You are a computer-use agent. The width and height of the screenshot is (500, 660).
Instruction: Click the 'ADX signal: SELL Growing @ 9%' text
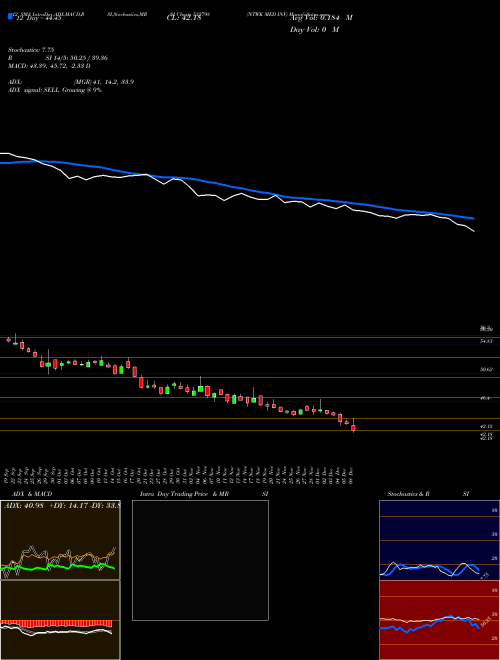coord(55,90)
